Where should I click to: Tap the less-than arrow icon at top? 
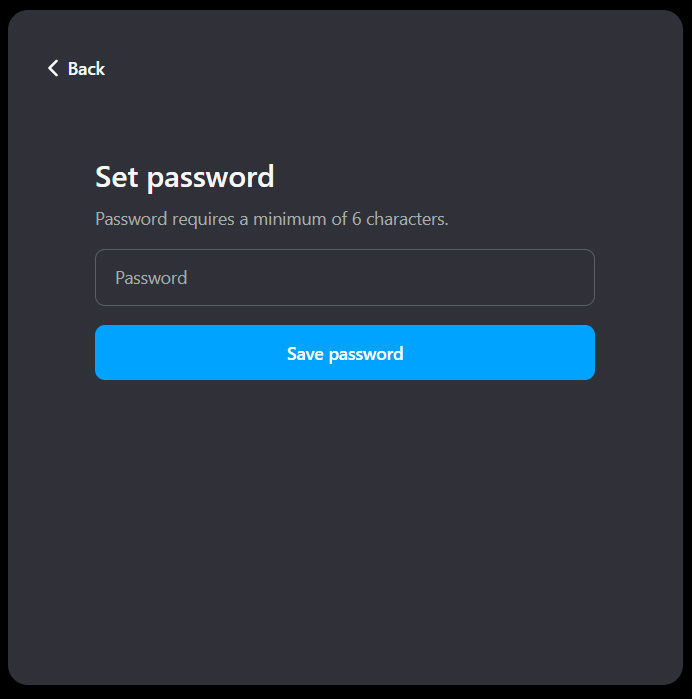[53, 68]
